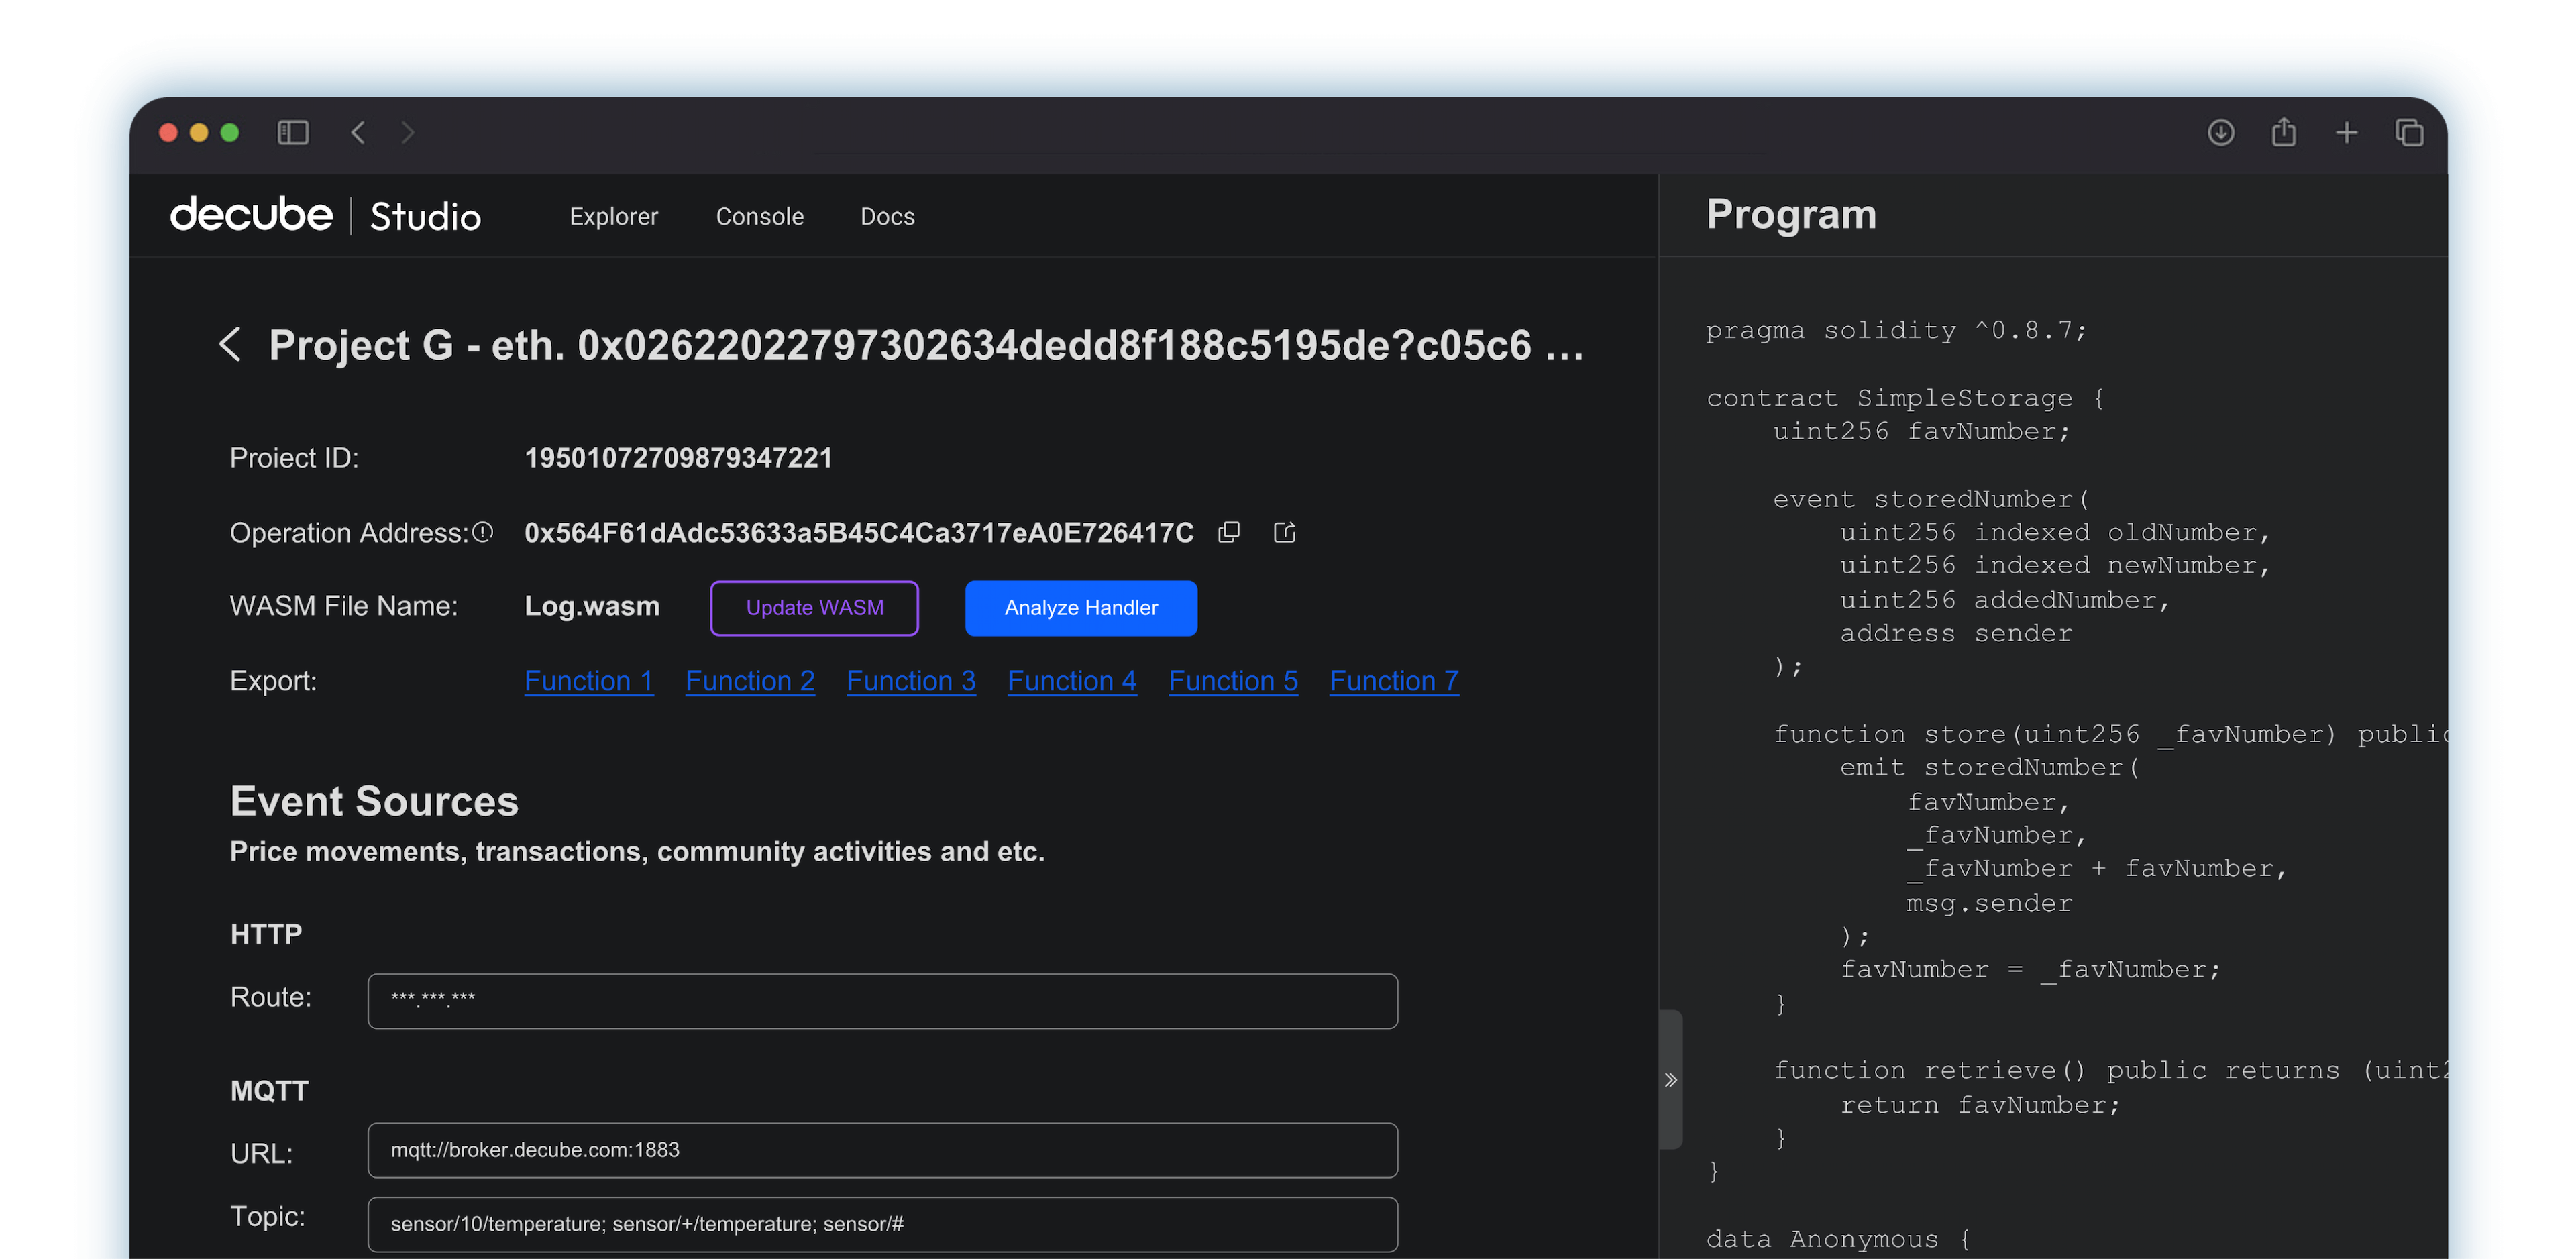Open the Console menu item
This screenshot has width=2576, height=1259.
759,216
